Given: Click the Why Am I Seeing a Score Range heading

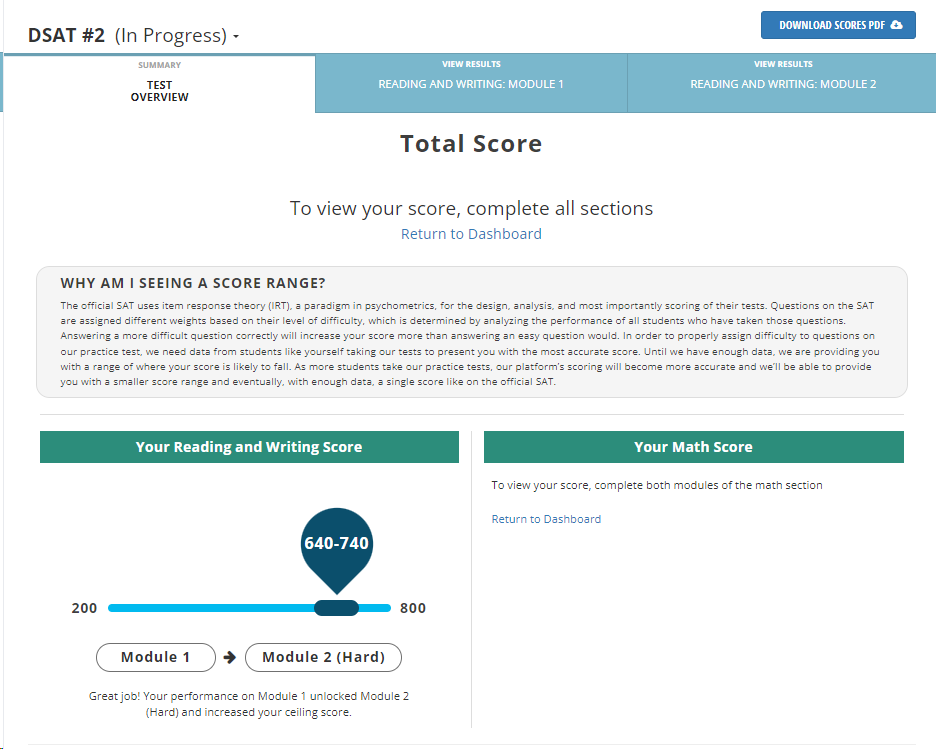Looking at the screenshot, I should [193, 283].
